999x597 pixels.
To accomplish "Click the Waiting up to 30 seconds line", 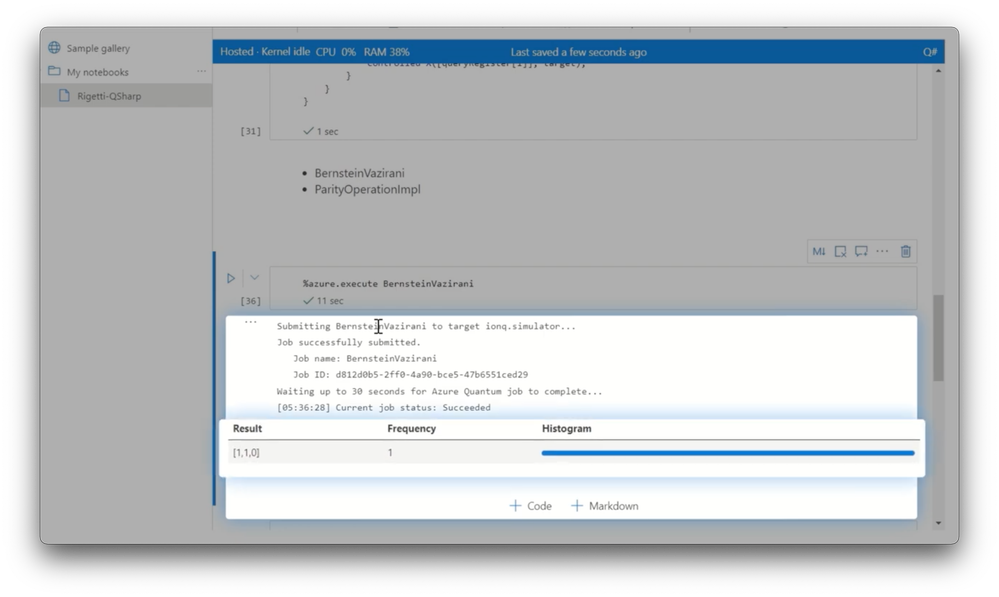I will [x=439, y=391].
